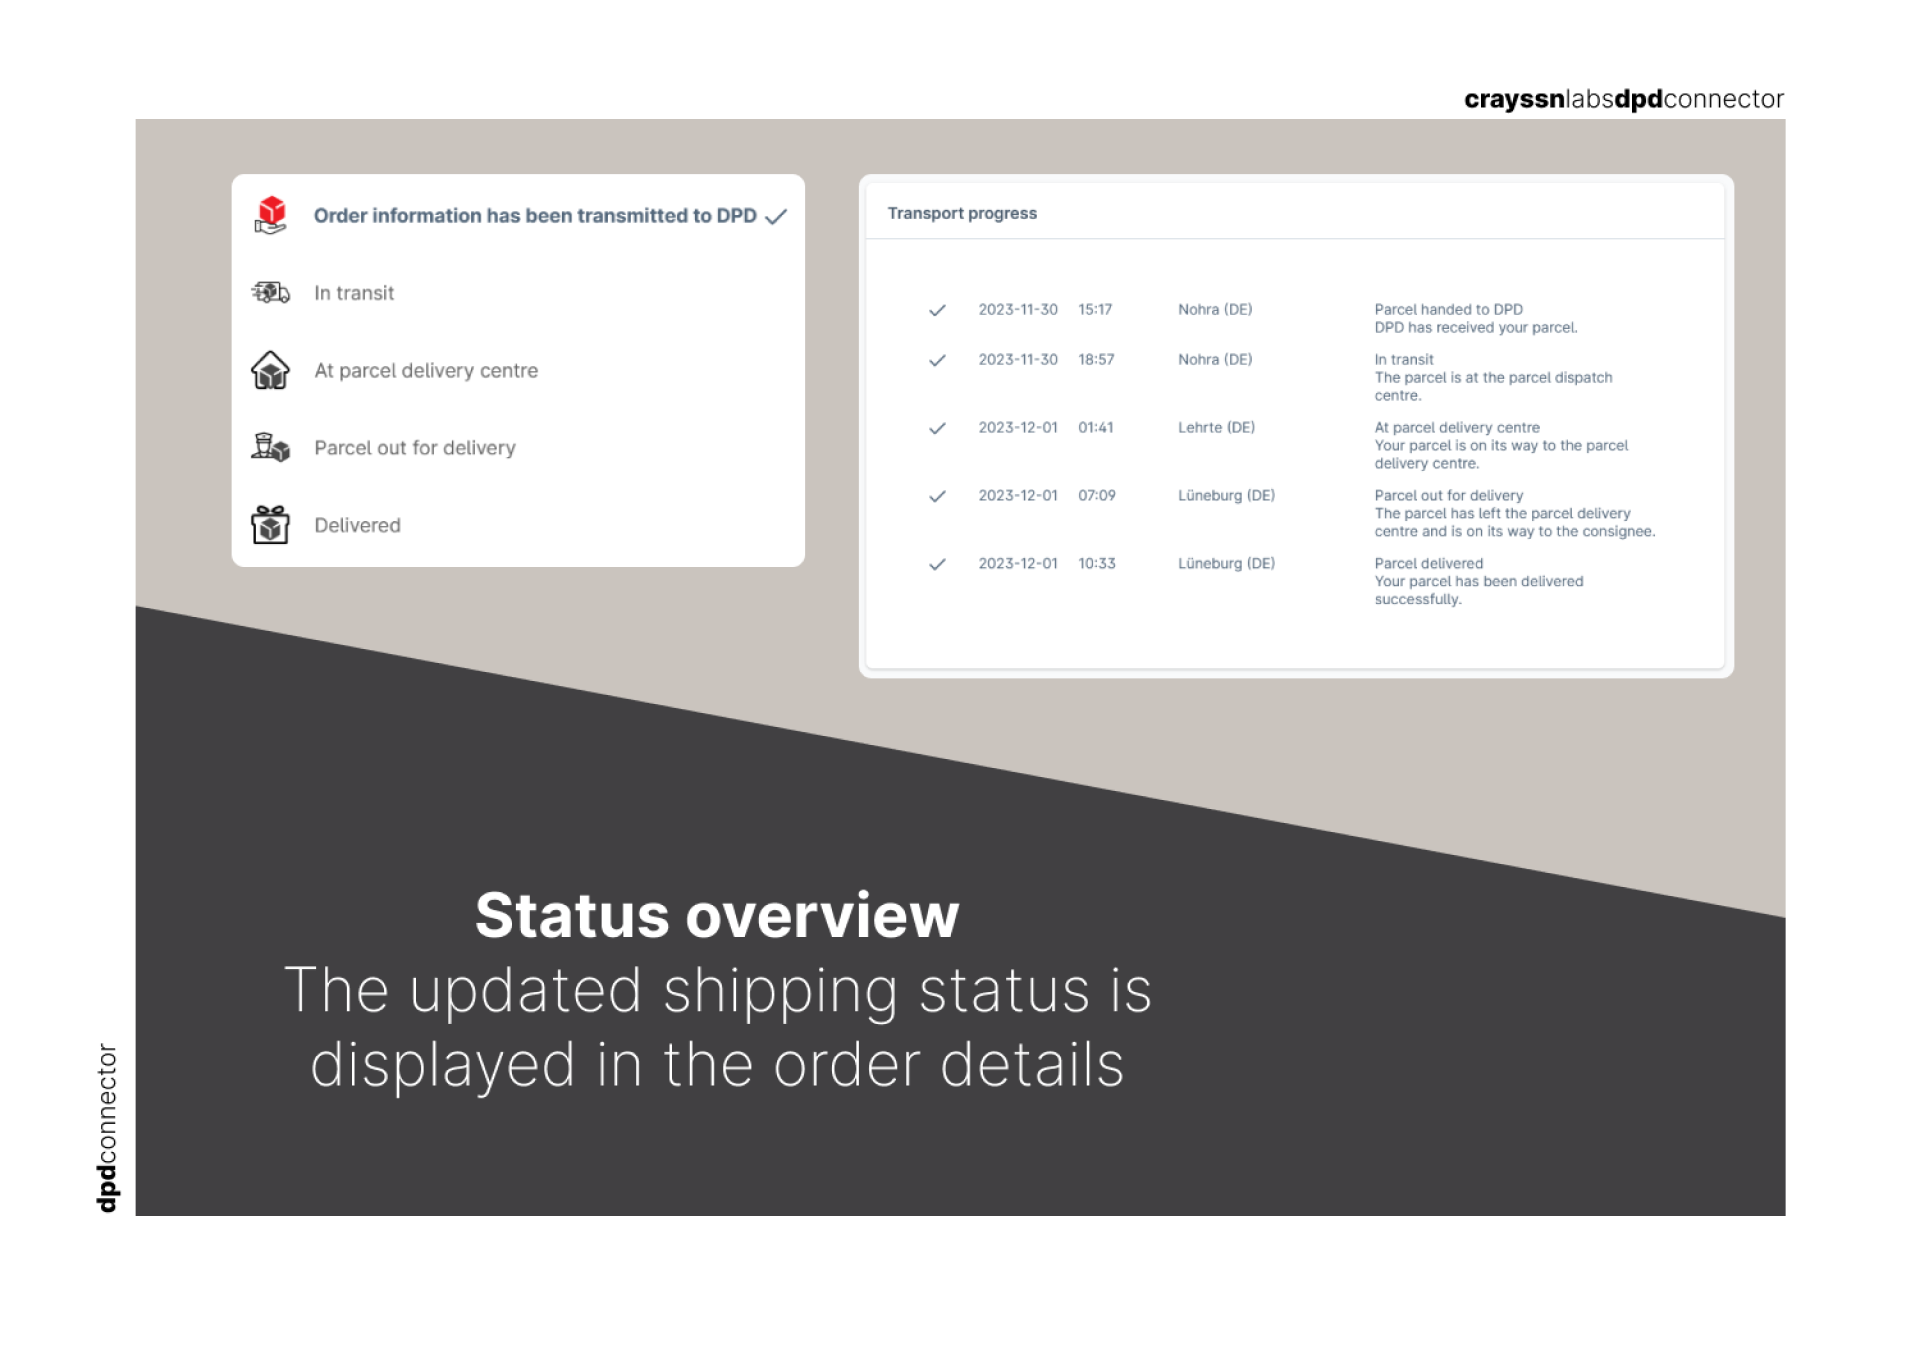Click the time 01:41
The width and height of the screenshot is (1920, 1357).
point(1096,427)
